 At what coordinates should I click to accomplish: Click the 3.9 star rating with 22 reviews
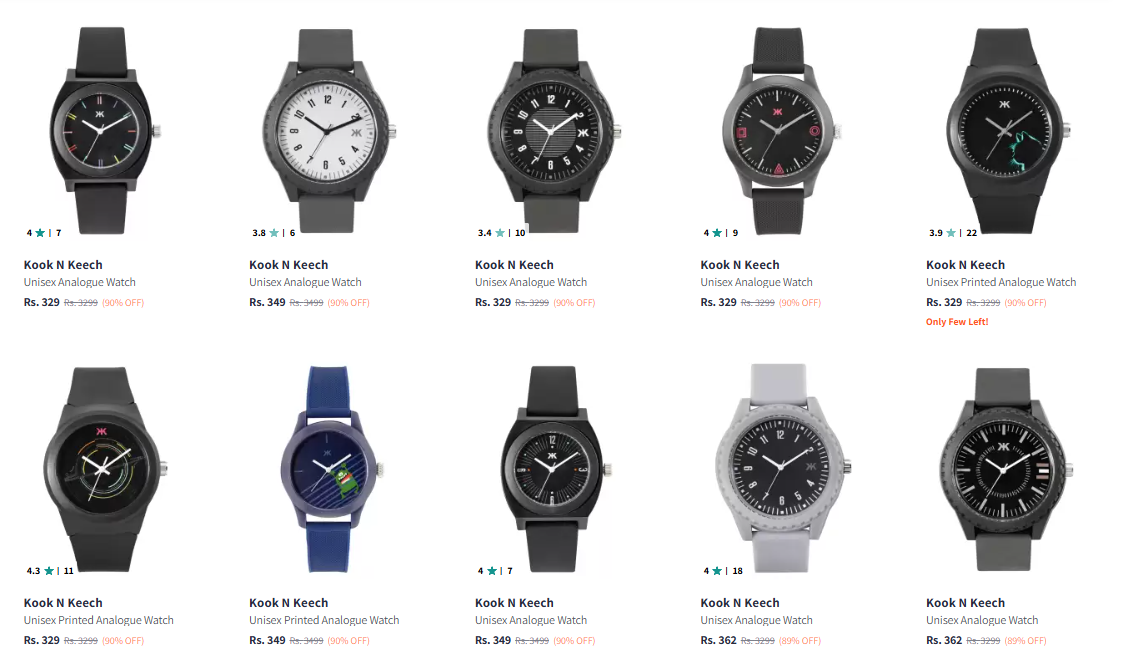click(x=952, y=233)
